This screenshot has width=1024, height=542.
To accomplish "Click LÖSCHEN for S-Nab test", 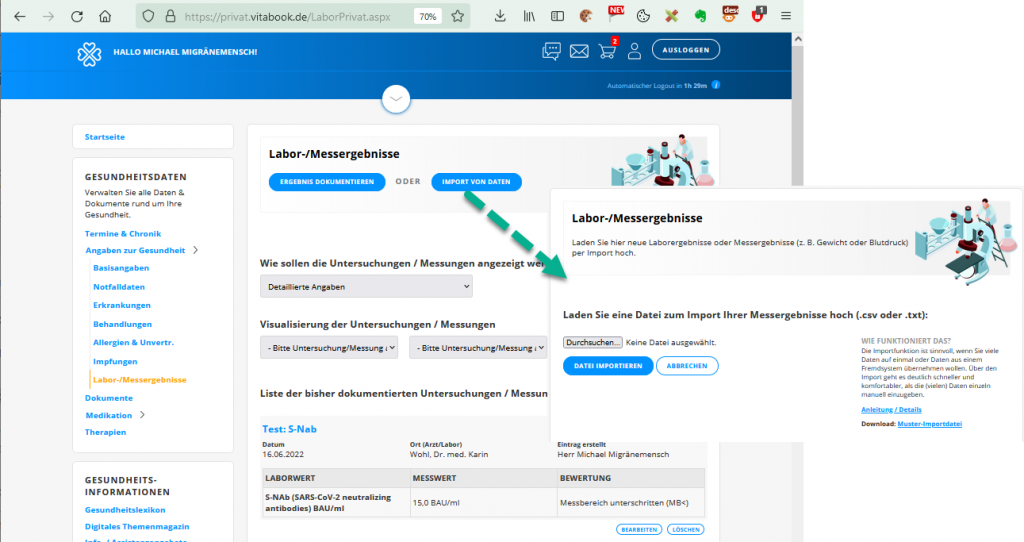I will pos(686,530).
